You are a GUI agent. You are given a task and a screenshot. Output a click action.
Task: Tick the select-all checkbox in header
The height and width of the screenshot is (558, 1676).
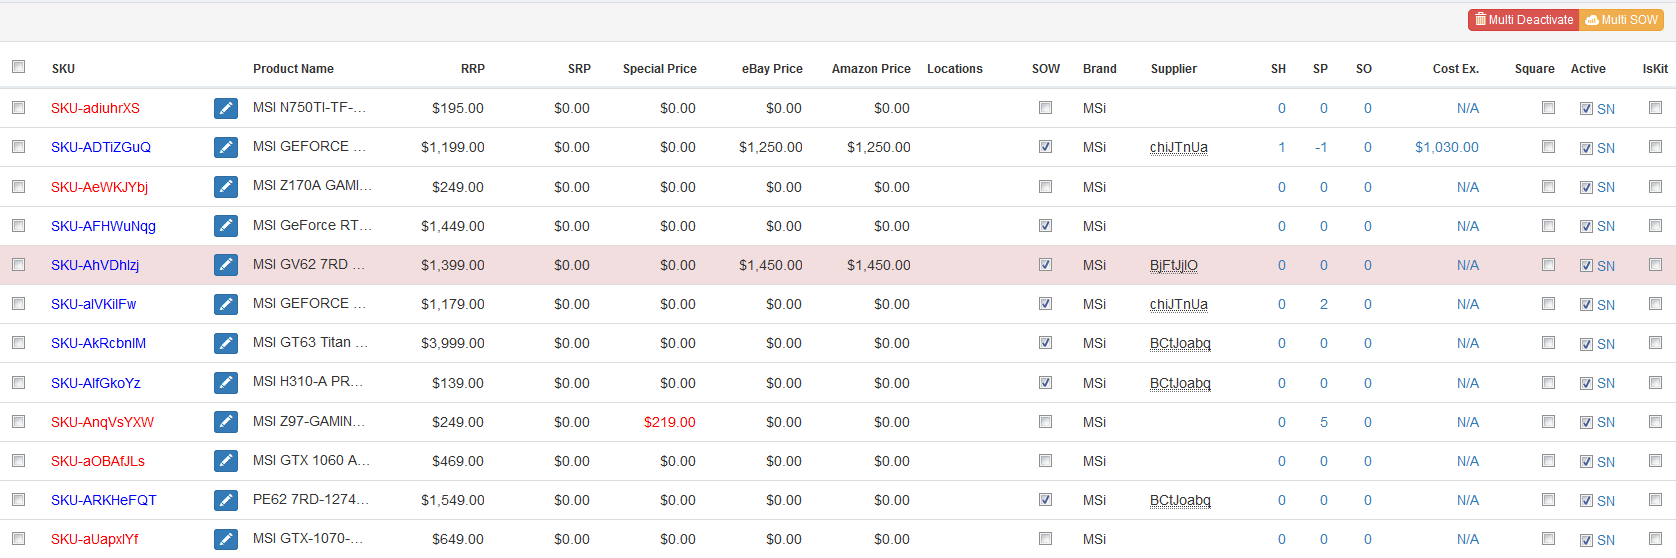click(18, 67)
